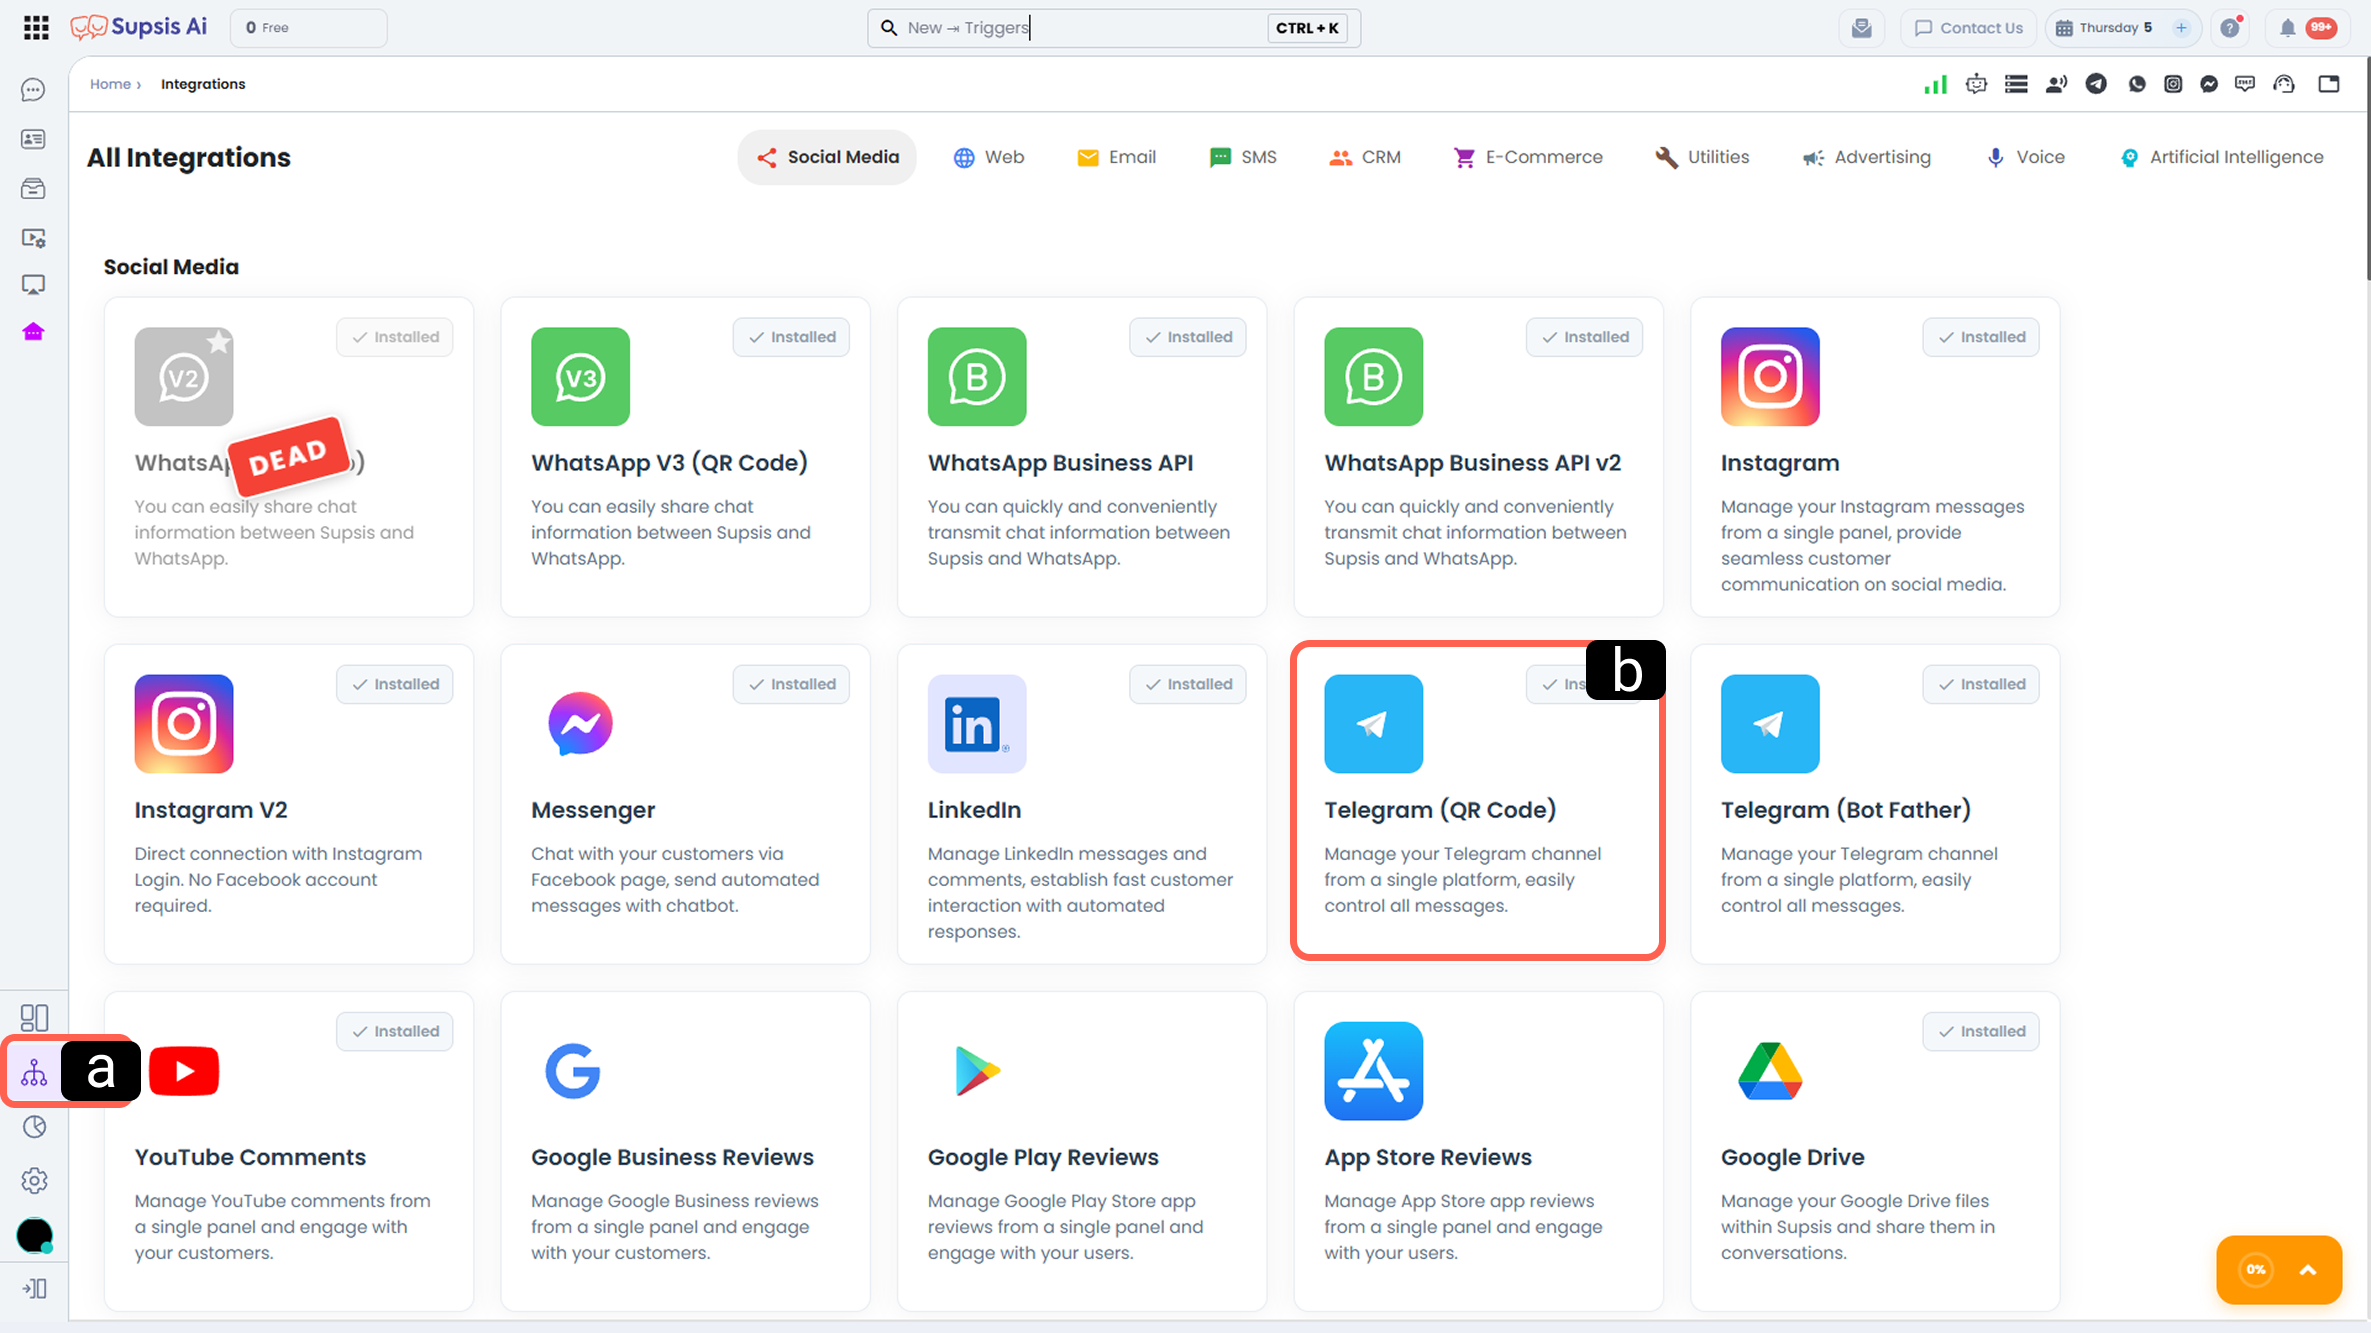Expand the sidebar with the arrow-panel icon
2371x1333 pixels.
[34, 1289]
